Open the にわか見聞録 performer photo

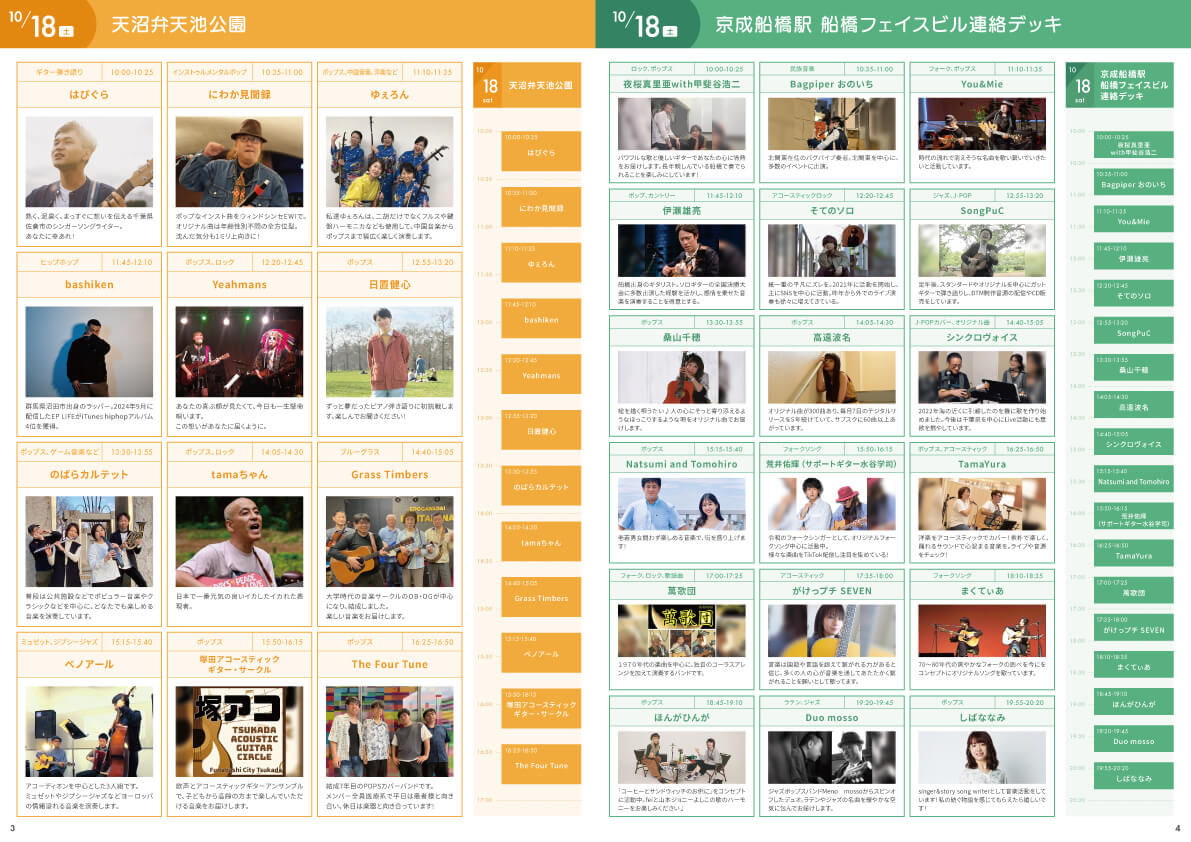click(239, 161)
